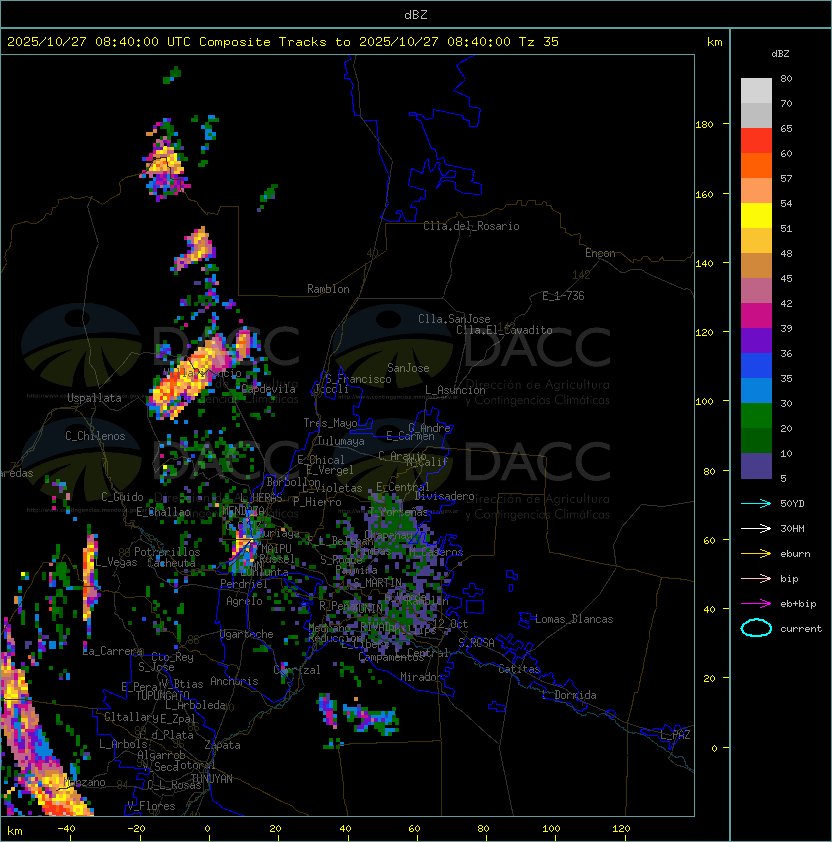The image size is (832, 842).
Task: Select the bip pink arrow legend icon
Action: tap(756, 579)
